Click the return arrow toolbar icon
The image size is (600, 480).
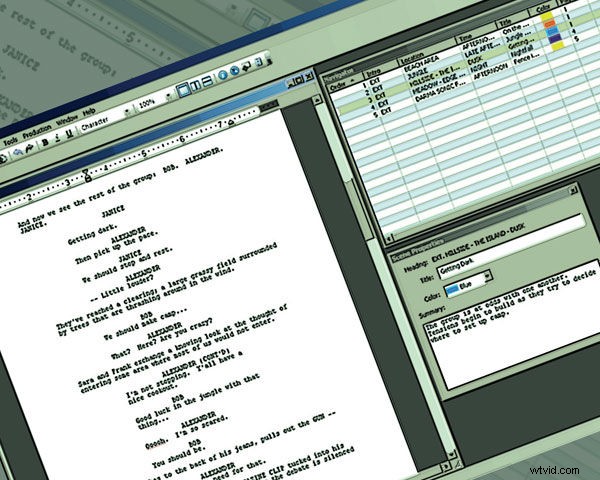point(246,66)
